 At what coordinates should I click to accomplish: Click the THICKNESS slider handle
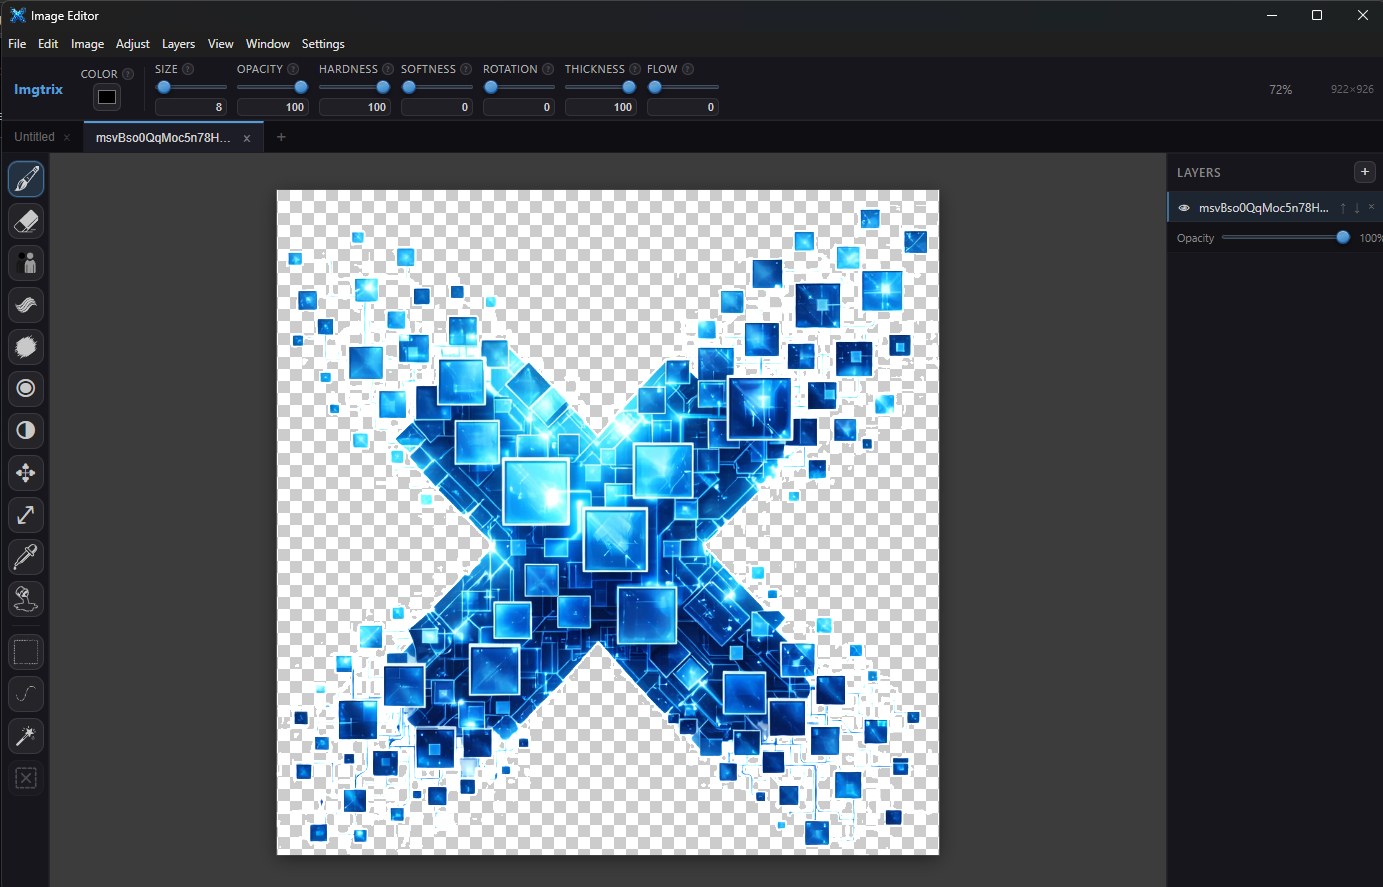click(628, 87)
